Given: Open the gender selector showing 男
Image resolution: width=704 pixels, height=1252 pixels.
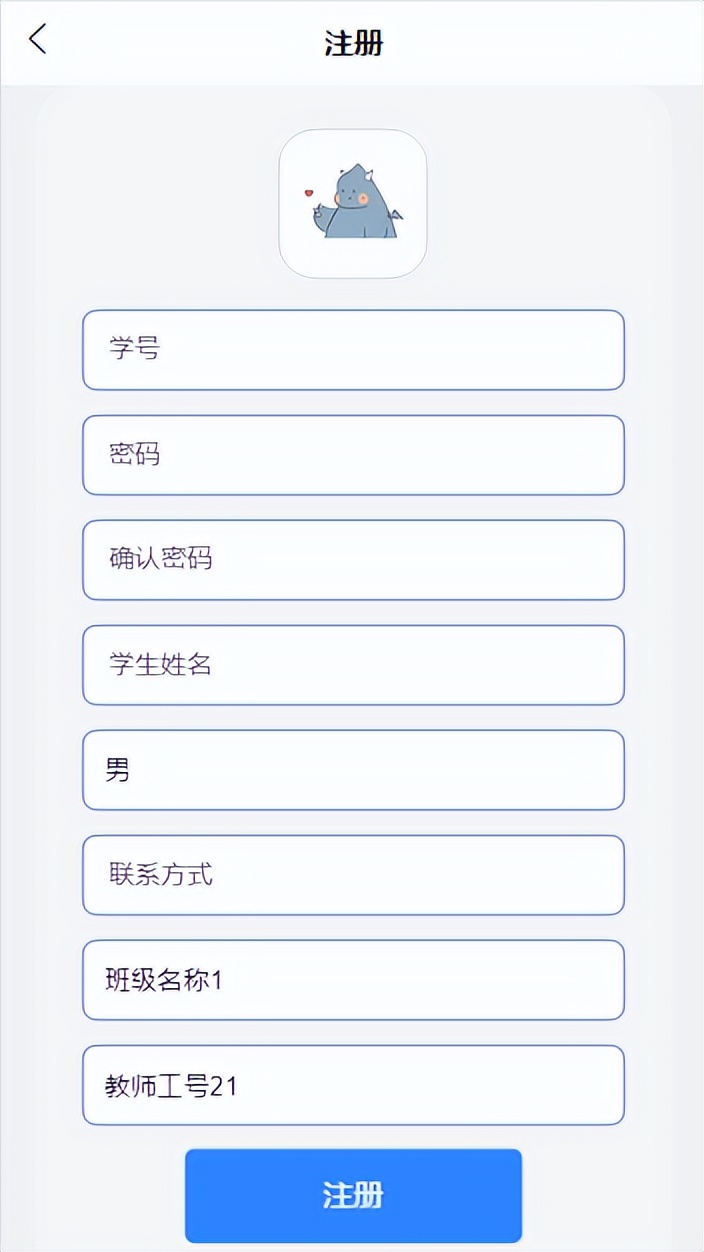Looking at the screenshot, I should 352,770.
